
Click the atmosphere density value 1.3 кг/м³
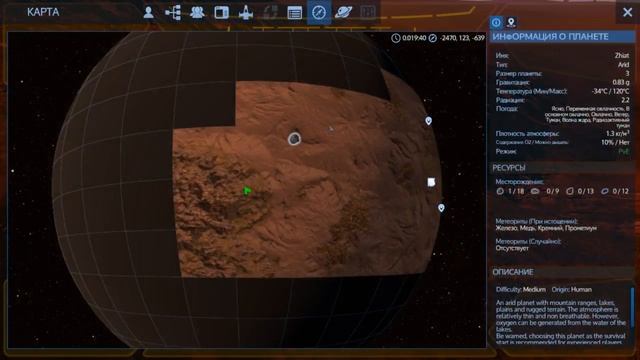pyautogui.click(x=618, y=133)
